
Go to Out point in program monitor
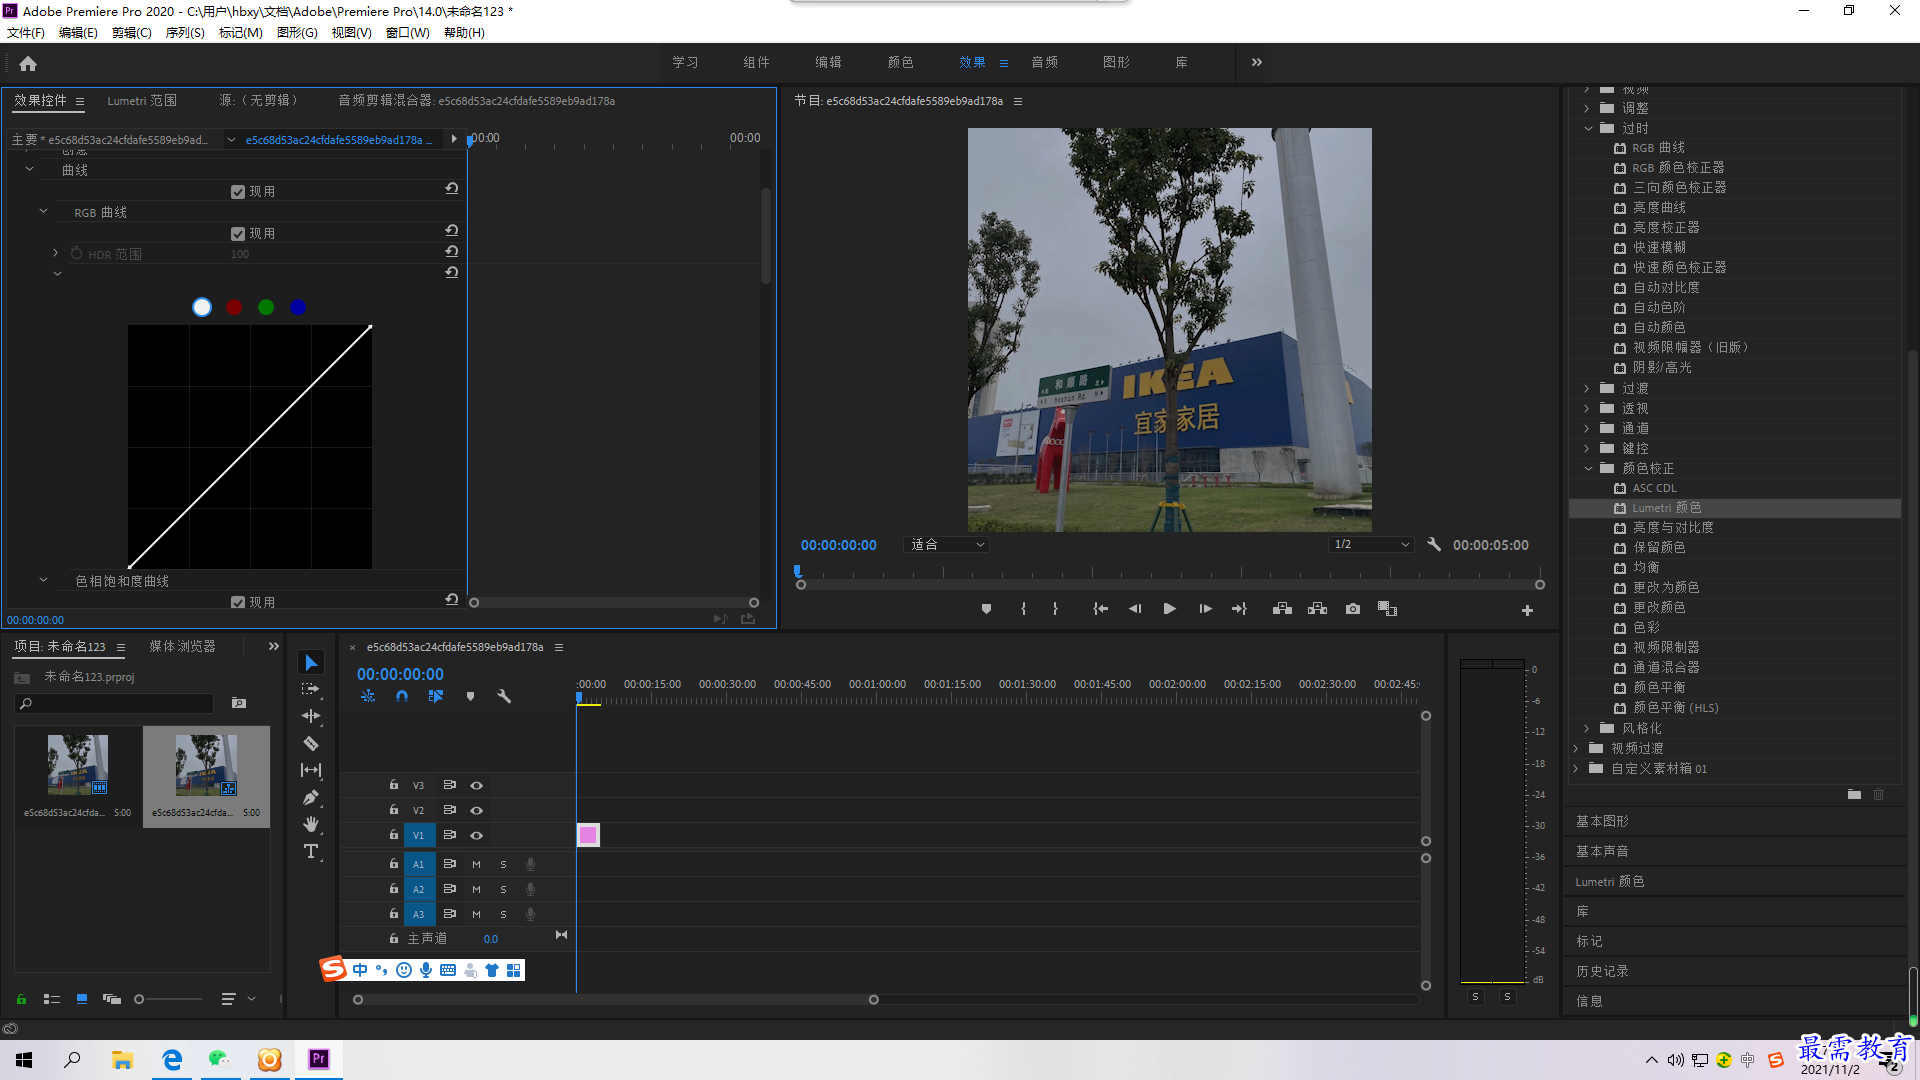pos(1239,609)
